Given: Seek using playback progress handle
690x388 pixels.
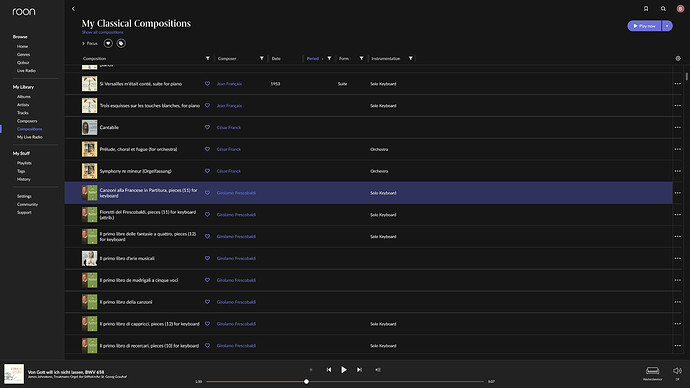Looking at the screenshot, I should click(306, 381).
